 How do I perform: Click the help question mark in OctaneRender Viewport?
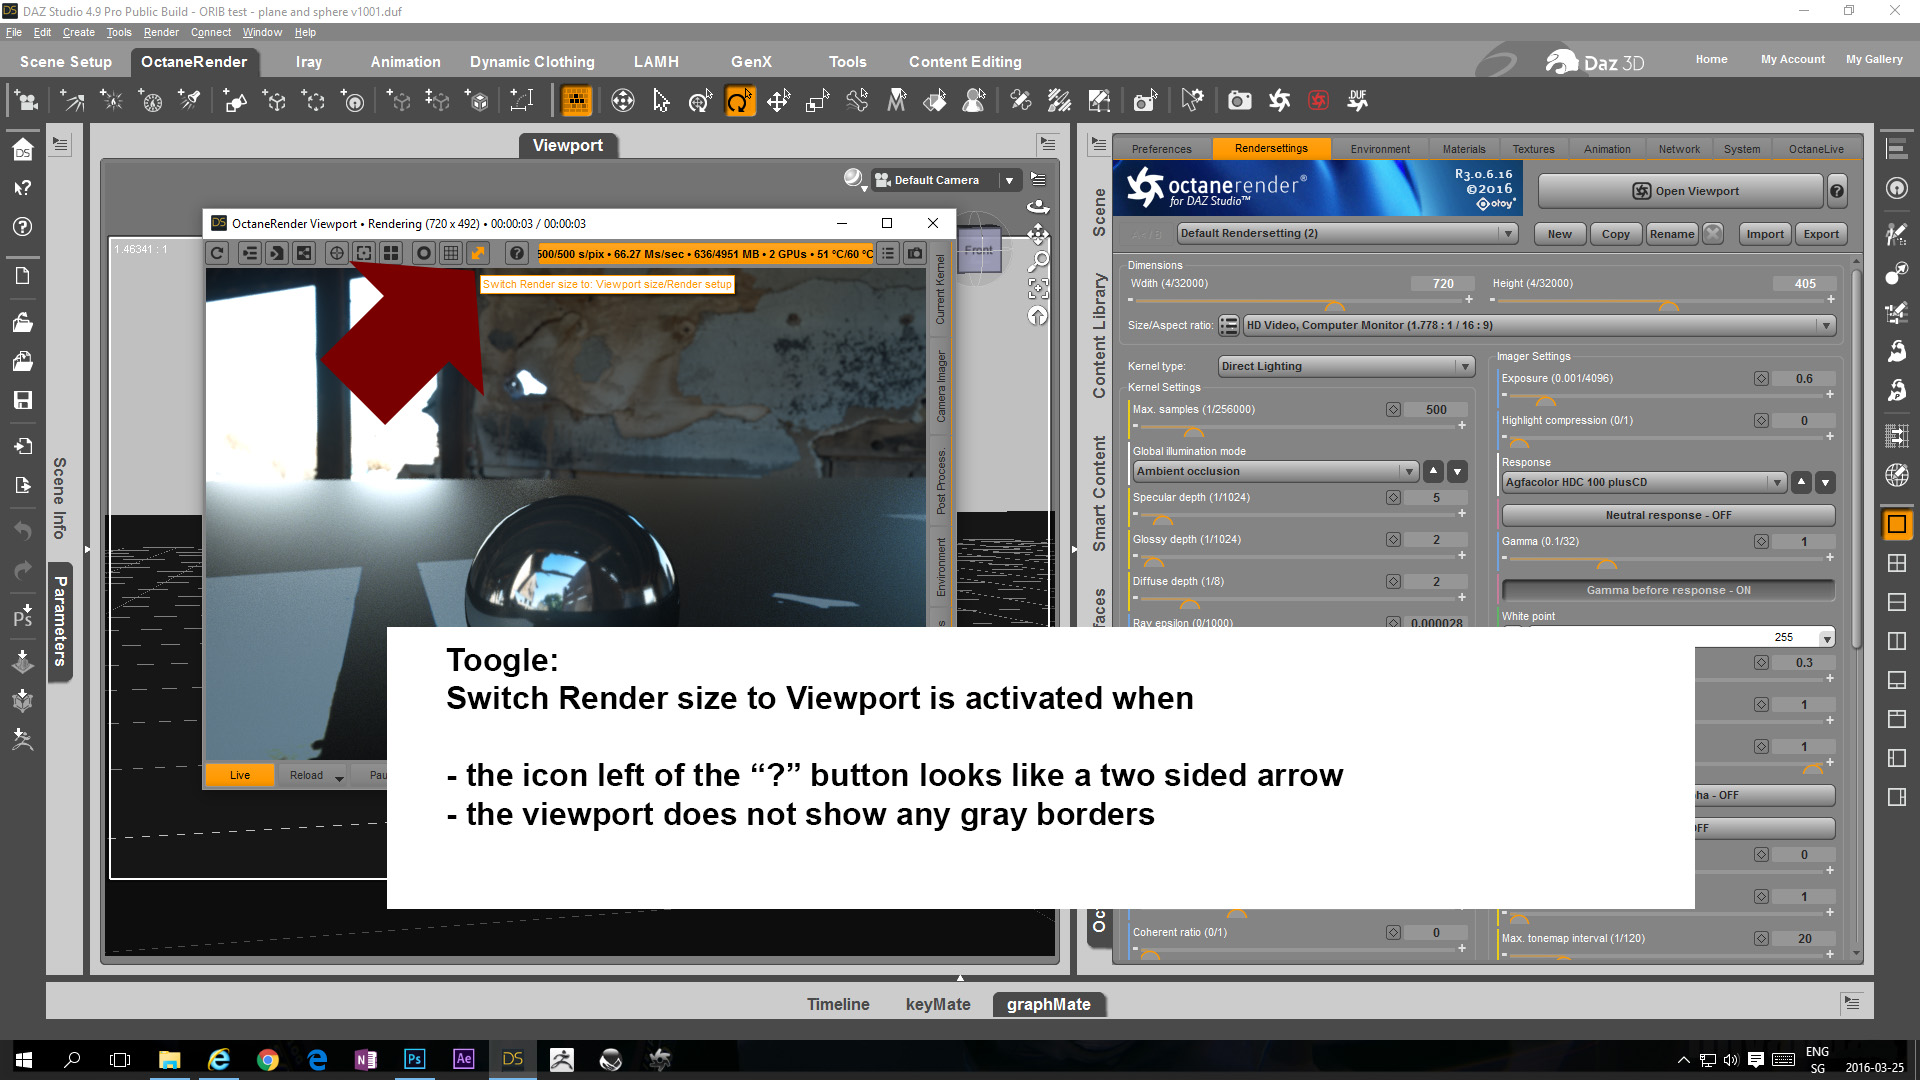click(516, 254)
